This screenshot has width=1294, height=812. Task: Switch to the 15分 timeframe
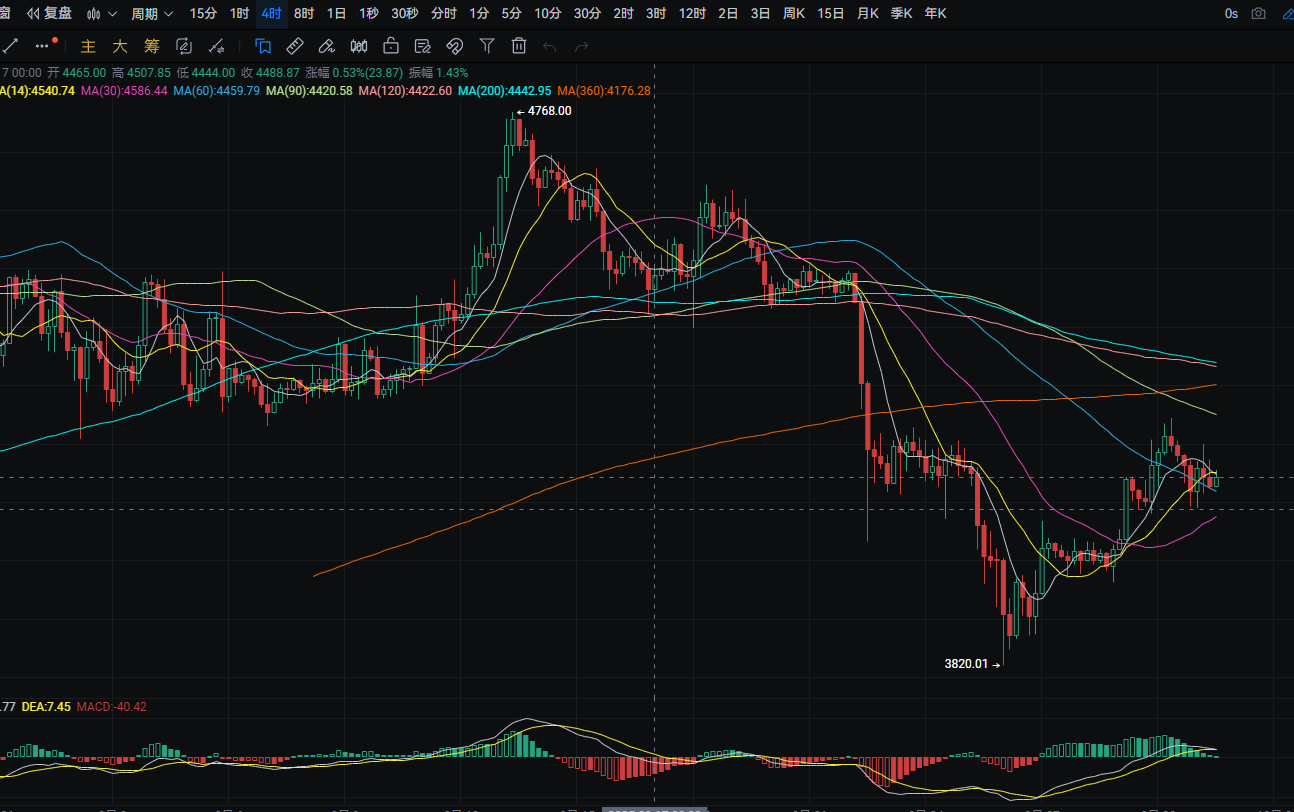click(x=202, y=14)
